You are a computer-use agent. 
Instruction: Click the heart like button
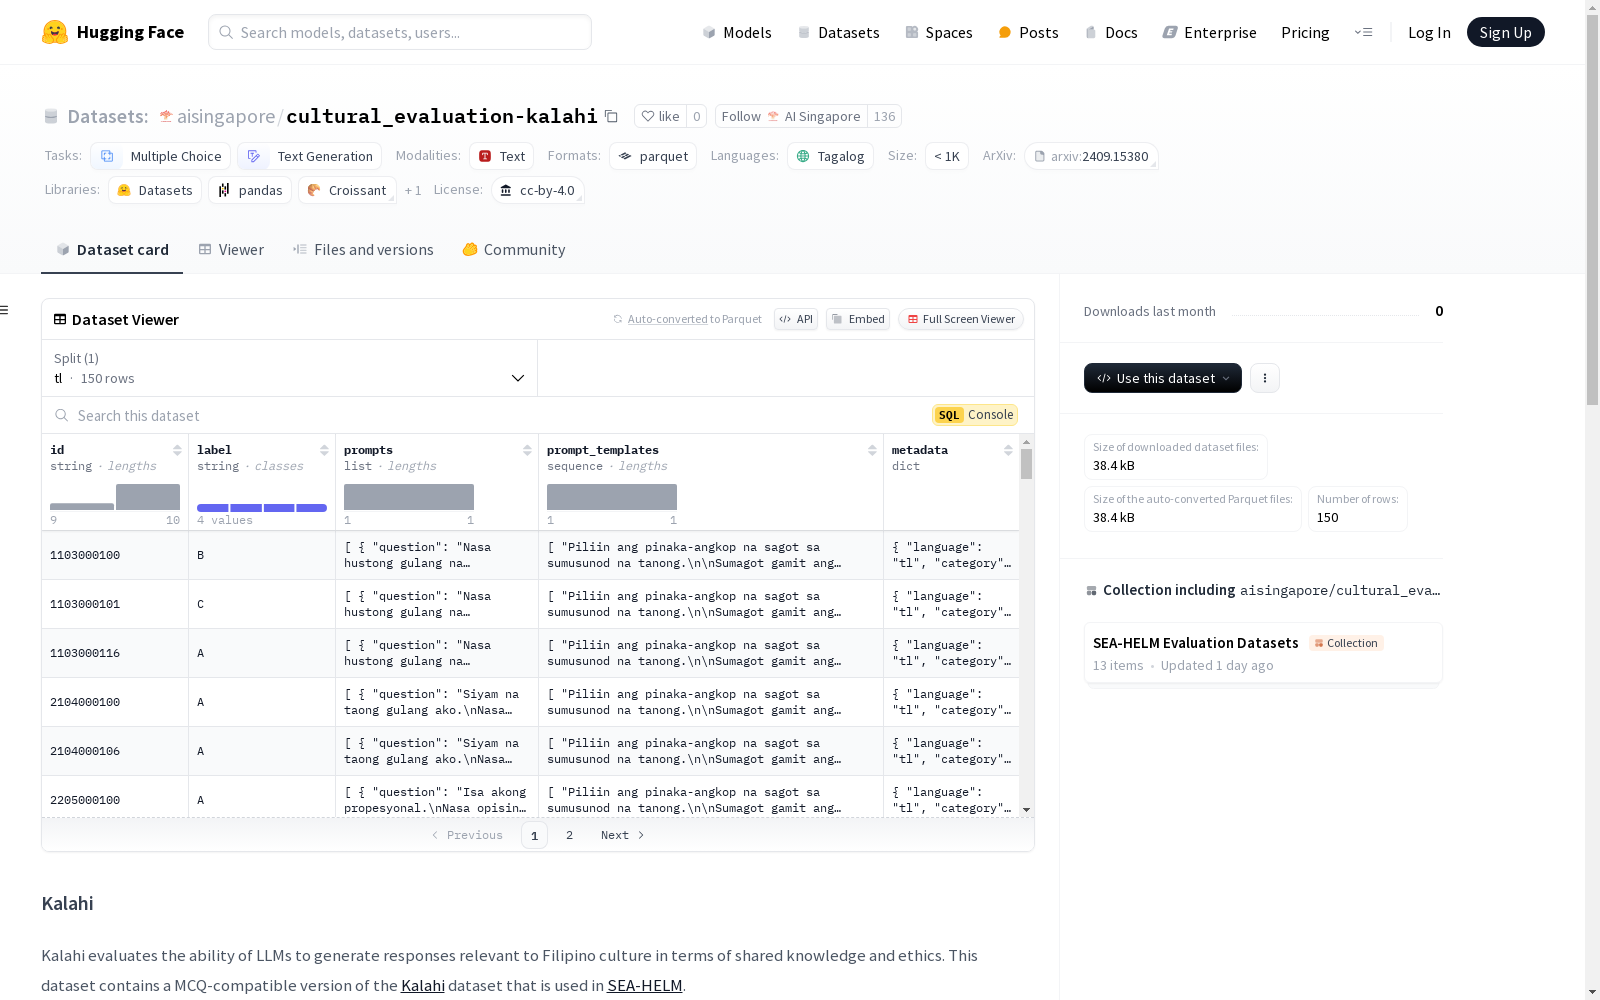click(660, 116)
